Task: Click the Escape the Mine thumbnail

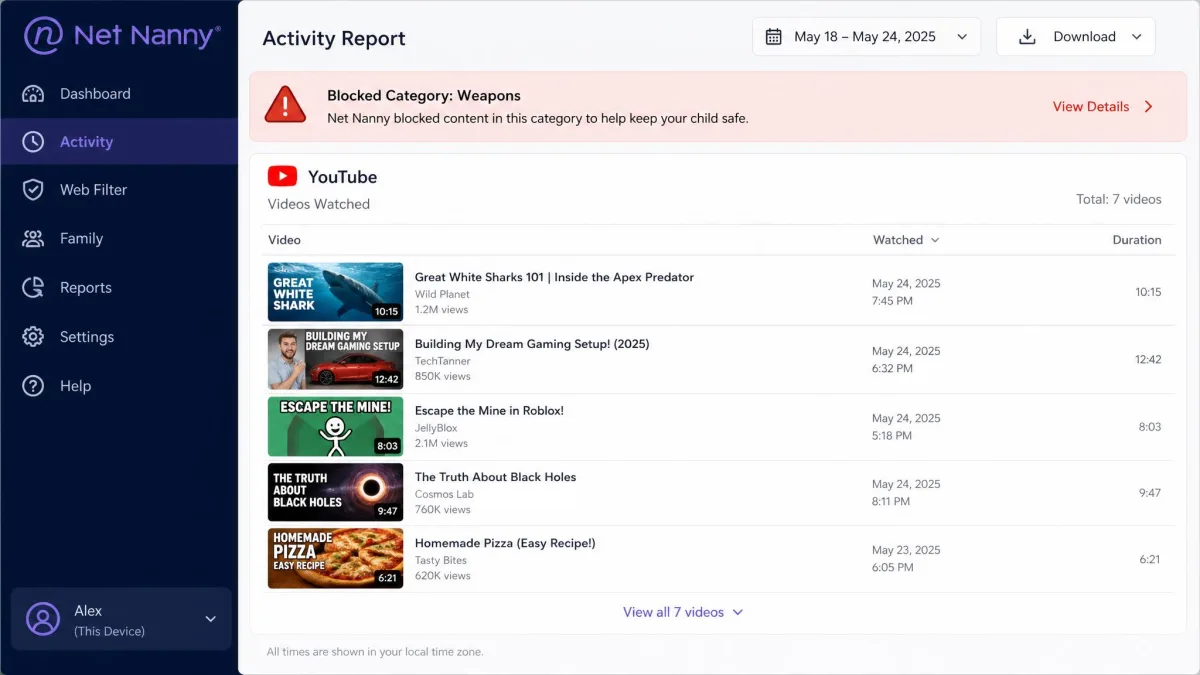Action: point(335,426)
